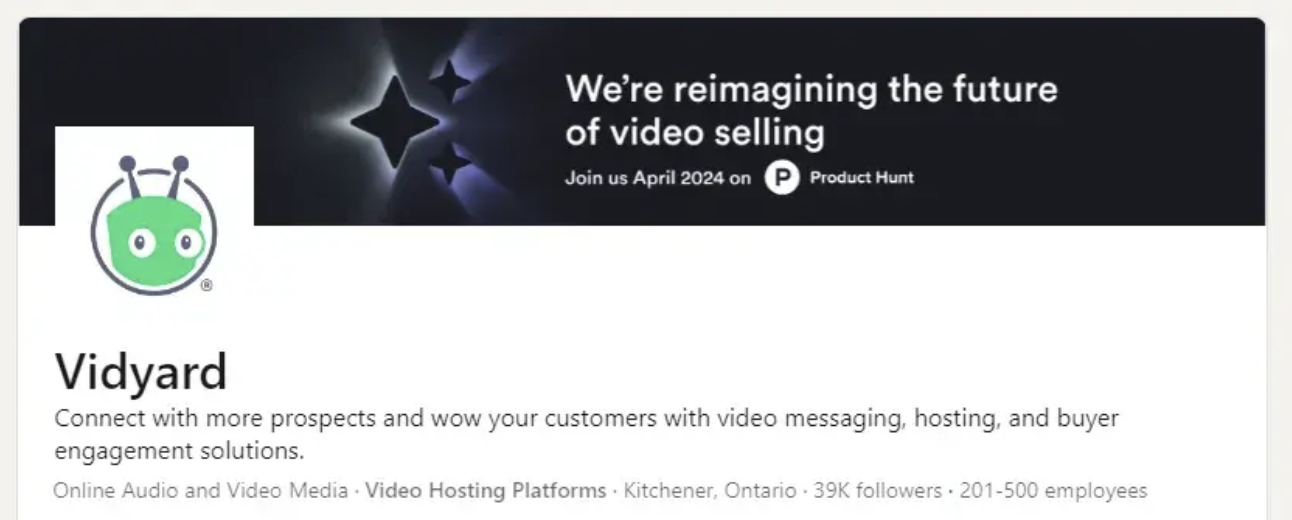The image size is (1292, 520).
Task: Click the robot's right eye
Action: coord(186,242)
